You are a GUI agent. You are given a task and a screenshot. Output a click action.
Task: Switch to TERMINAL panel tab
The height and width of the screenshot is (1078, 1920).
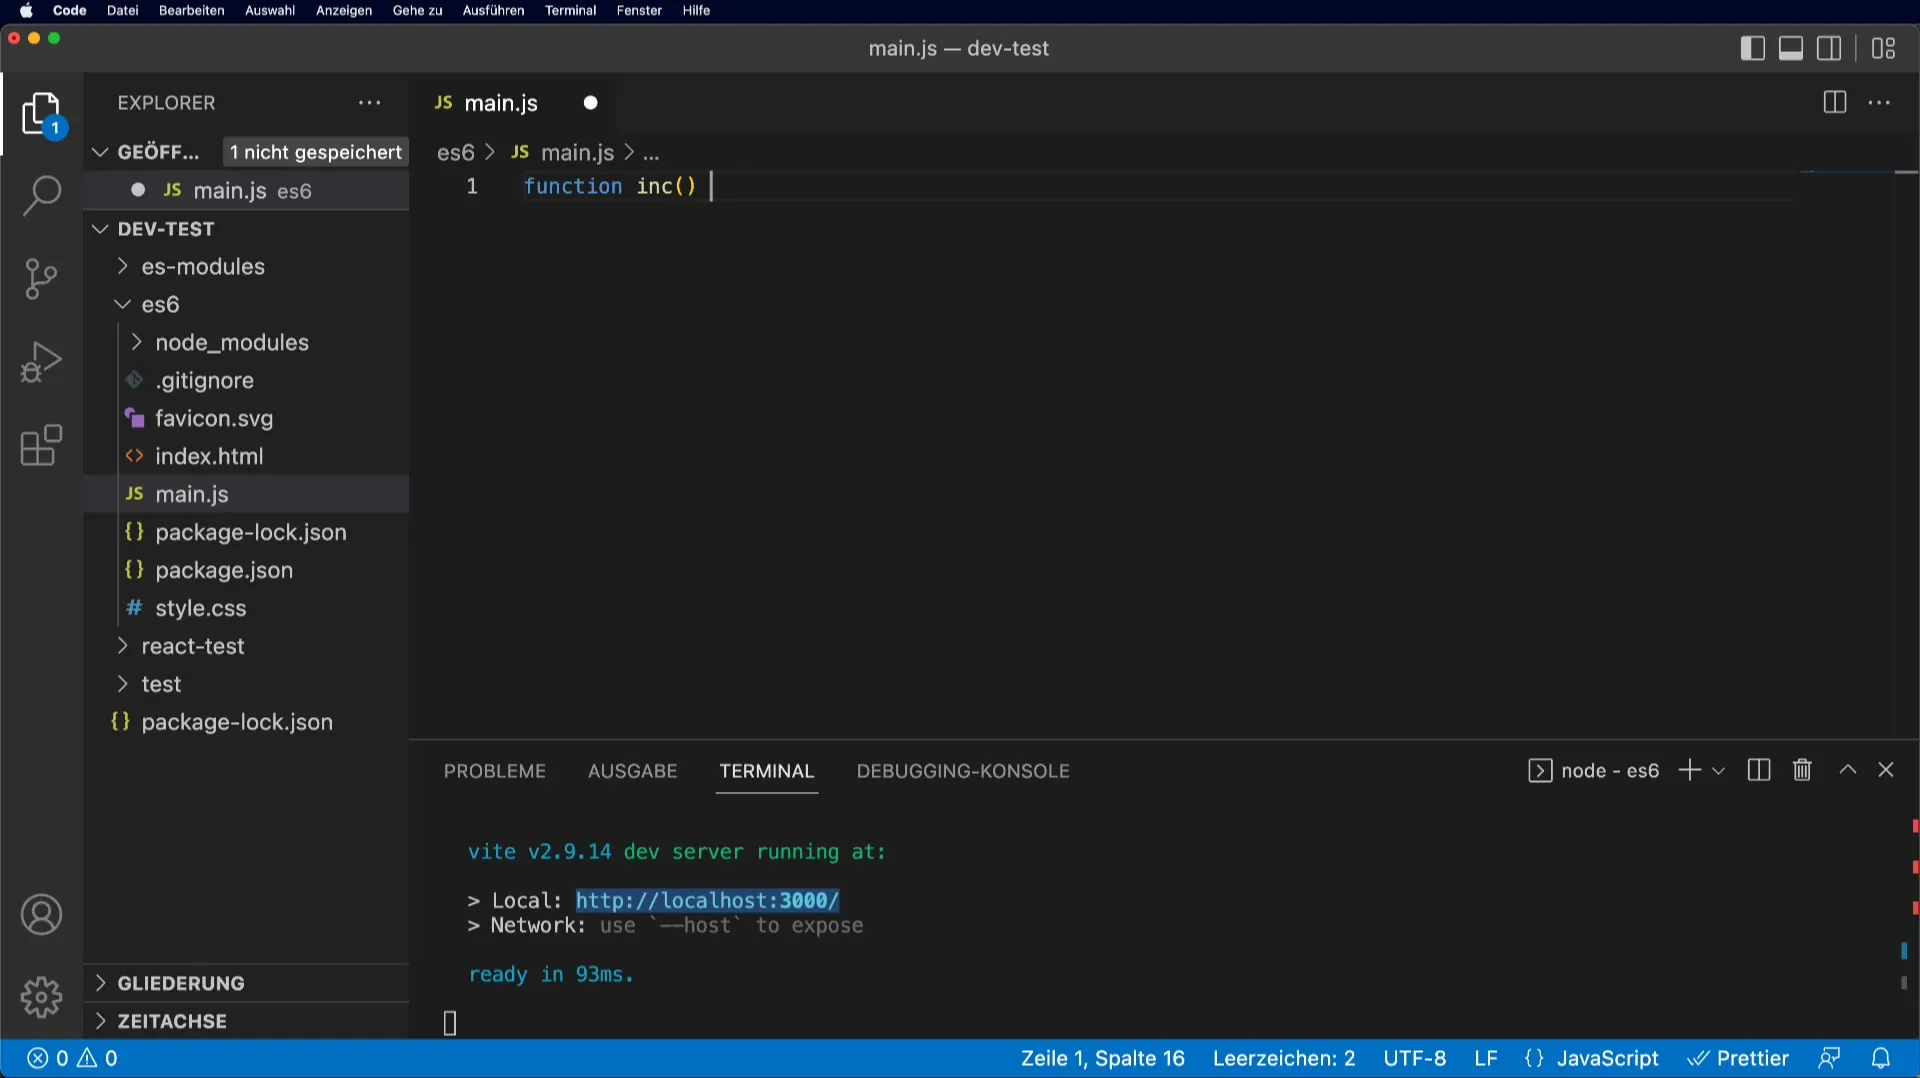coord(767,771)
